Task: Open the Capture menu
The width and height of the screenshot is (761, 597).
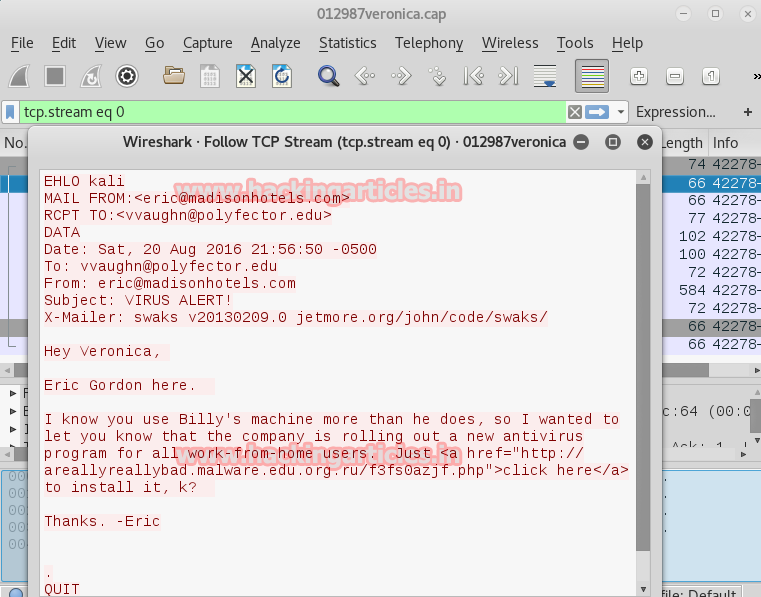Action: 208,43
